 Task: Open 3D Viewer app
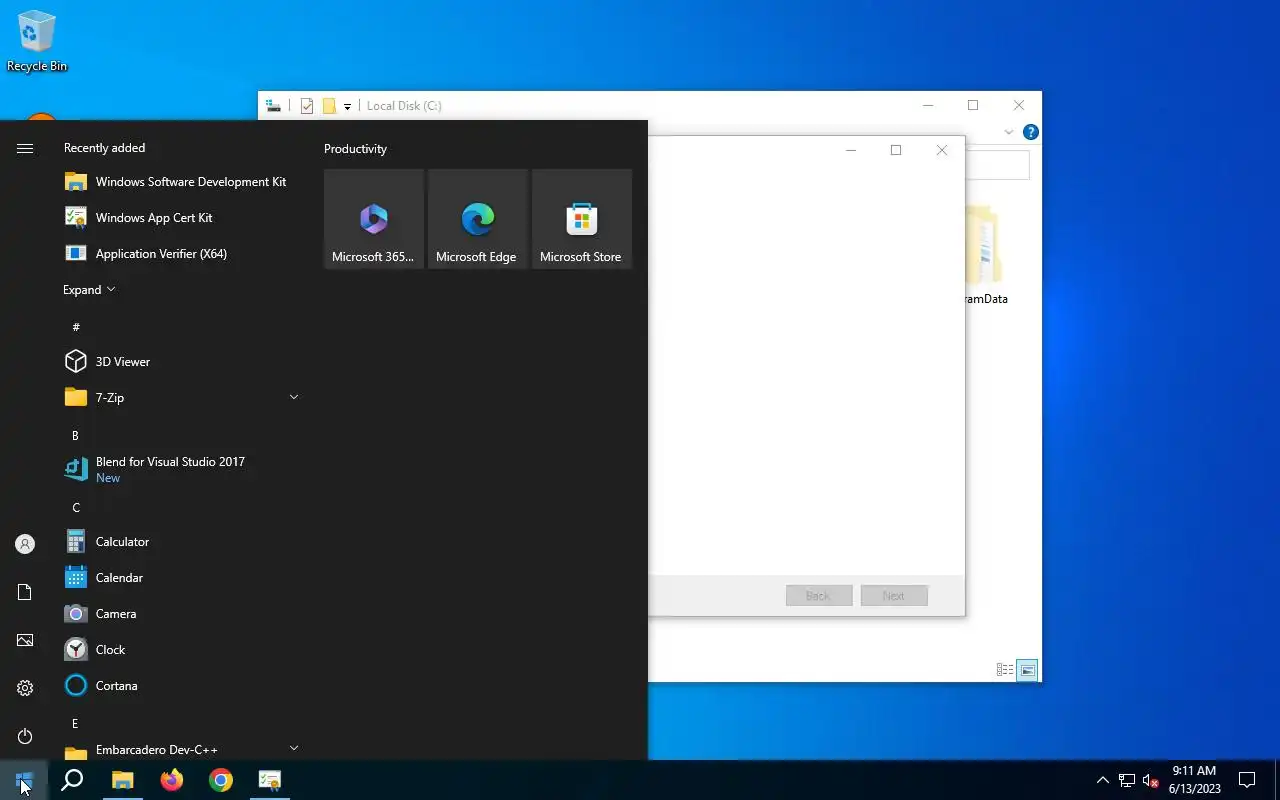click(181, 362)
